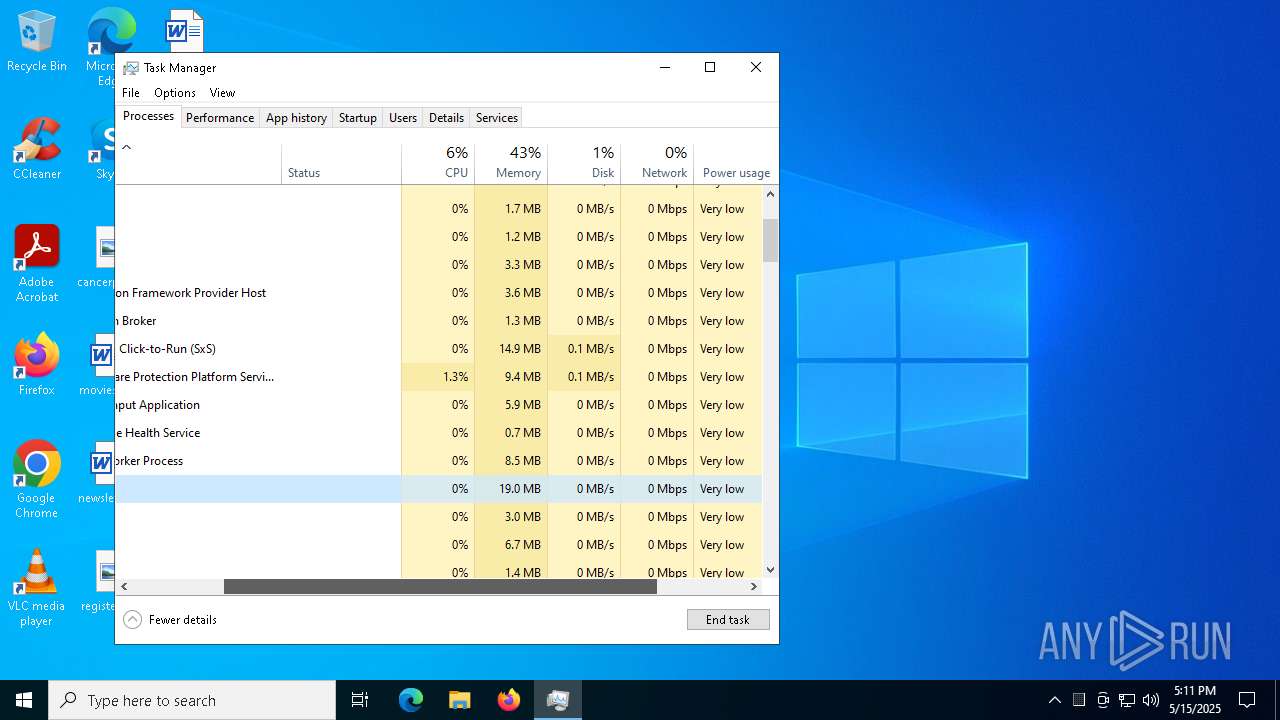The height and width of the screenshot is (720, 1280).
Task: Click horizontal scrollbar left arrow
Action: tap(124, 587)
